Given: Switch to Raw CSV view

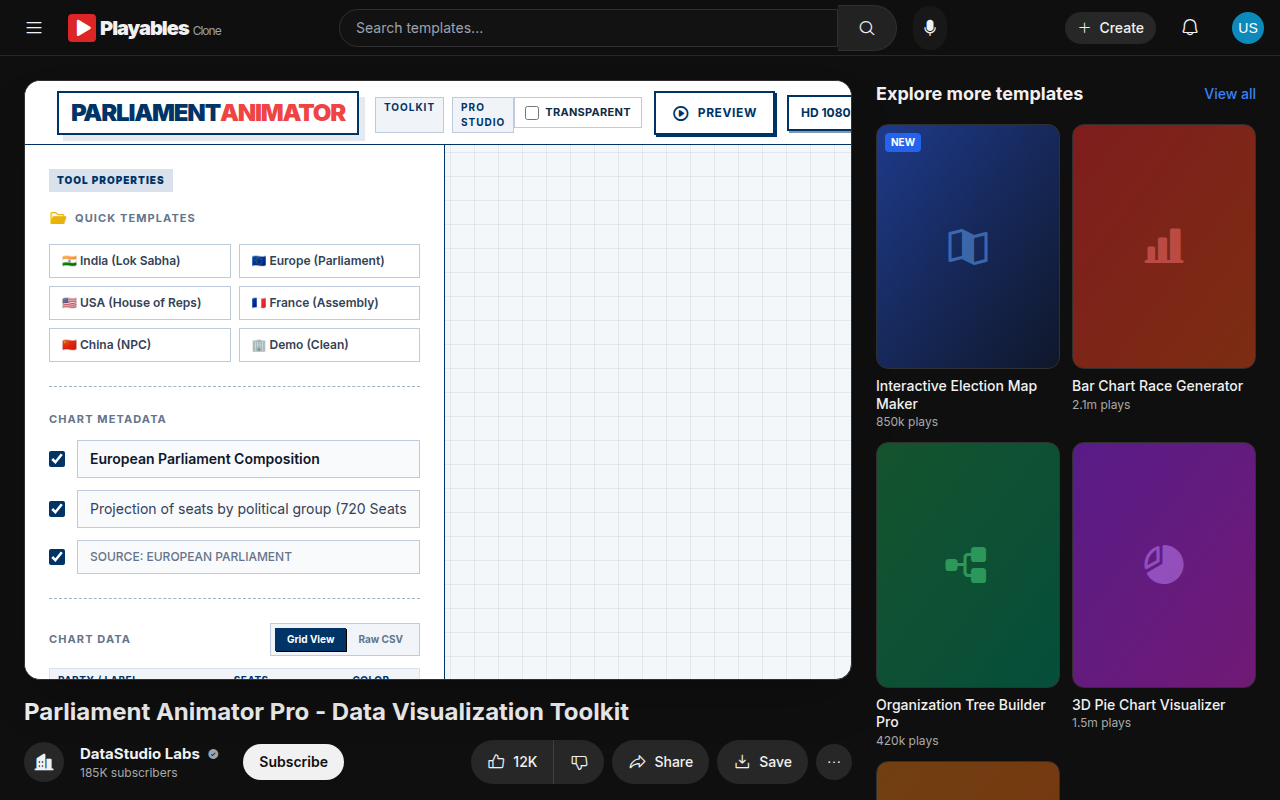Looking at the screenshot, I should [380, 639].
